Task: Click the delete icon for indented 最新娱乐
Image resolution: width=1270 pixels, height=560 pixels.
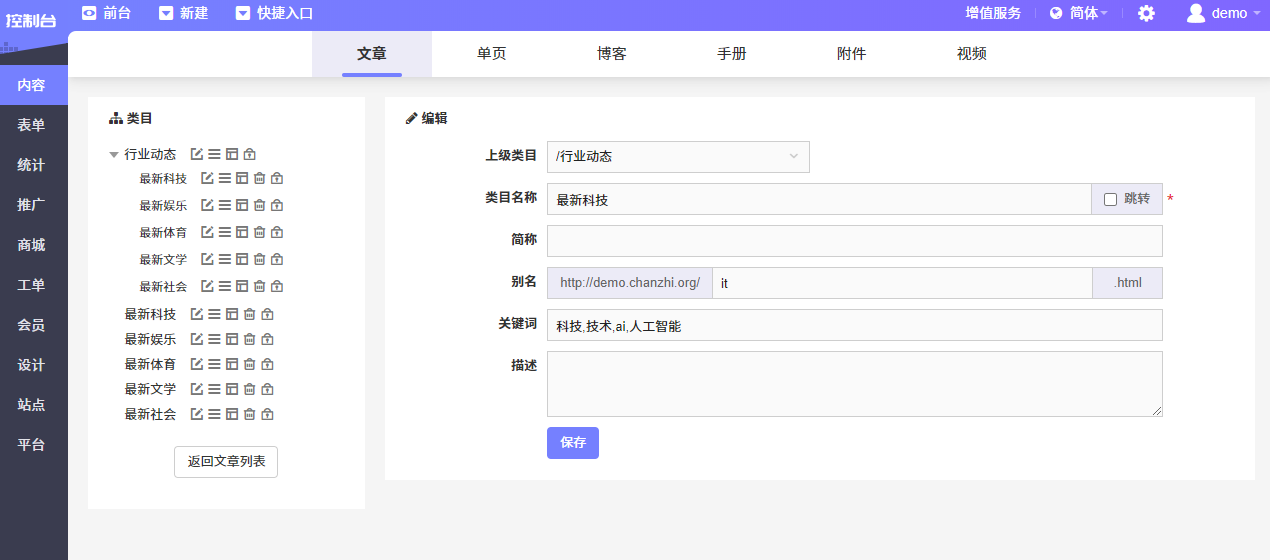Action: click(259, 205)
